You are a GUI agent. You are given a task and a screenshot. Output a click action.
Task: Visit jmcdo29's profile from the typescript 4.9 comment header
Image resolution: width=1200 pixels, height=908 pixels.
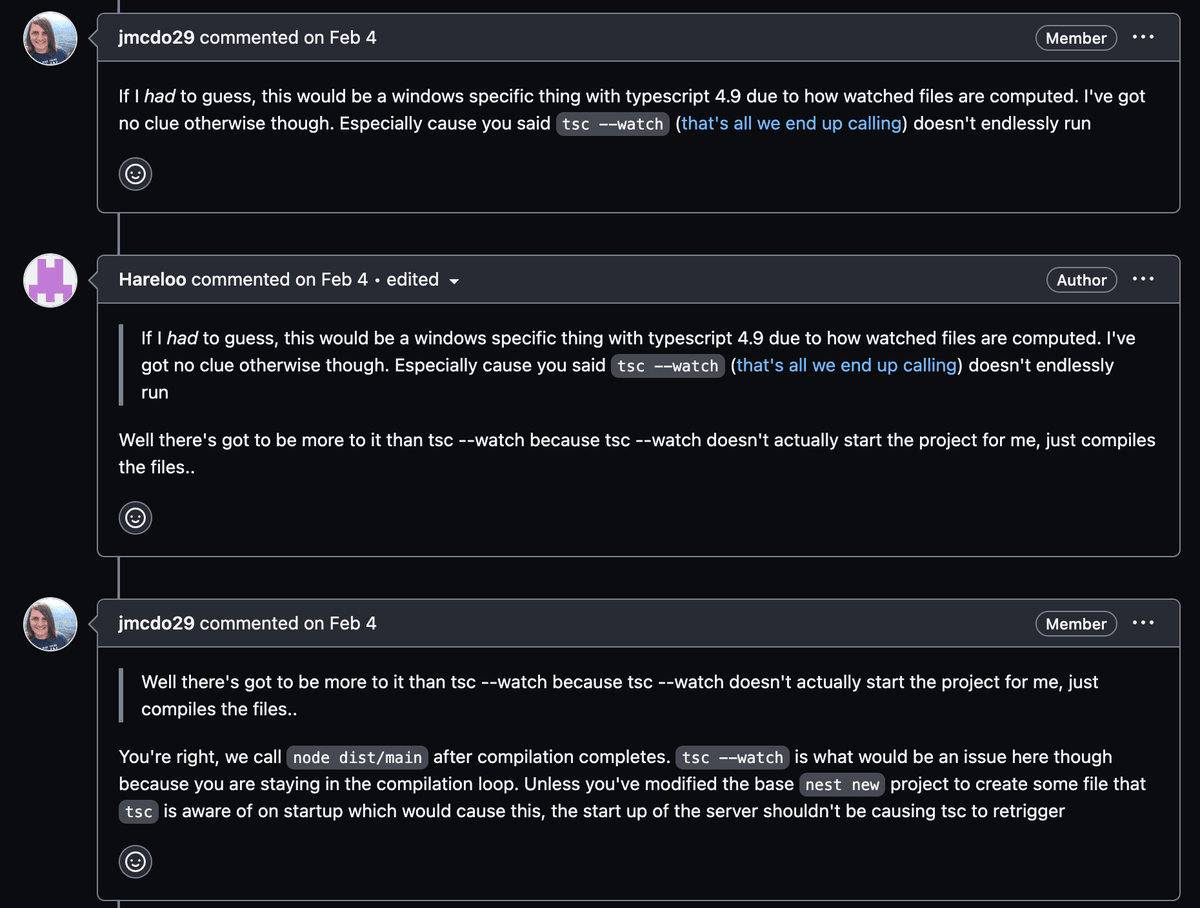157,38
